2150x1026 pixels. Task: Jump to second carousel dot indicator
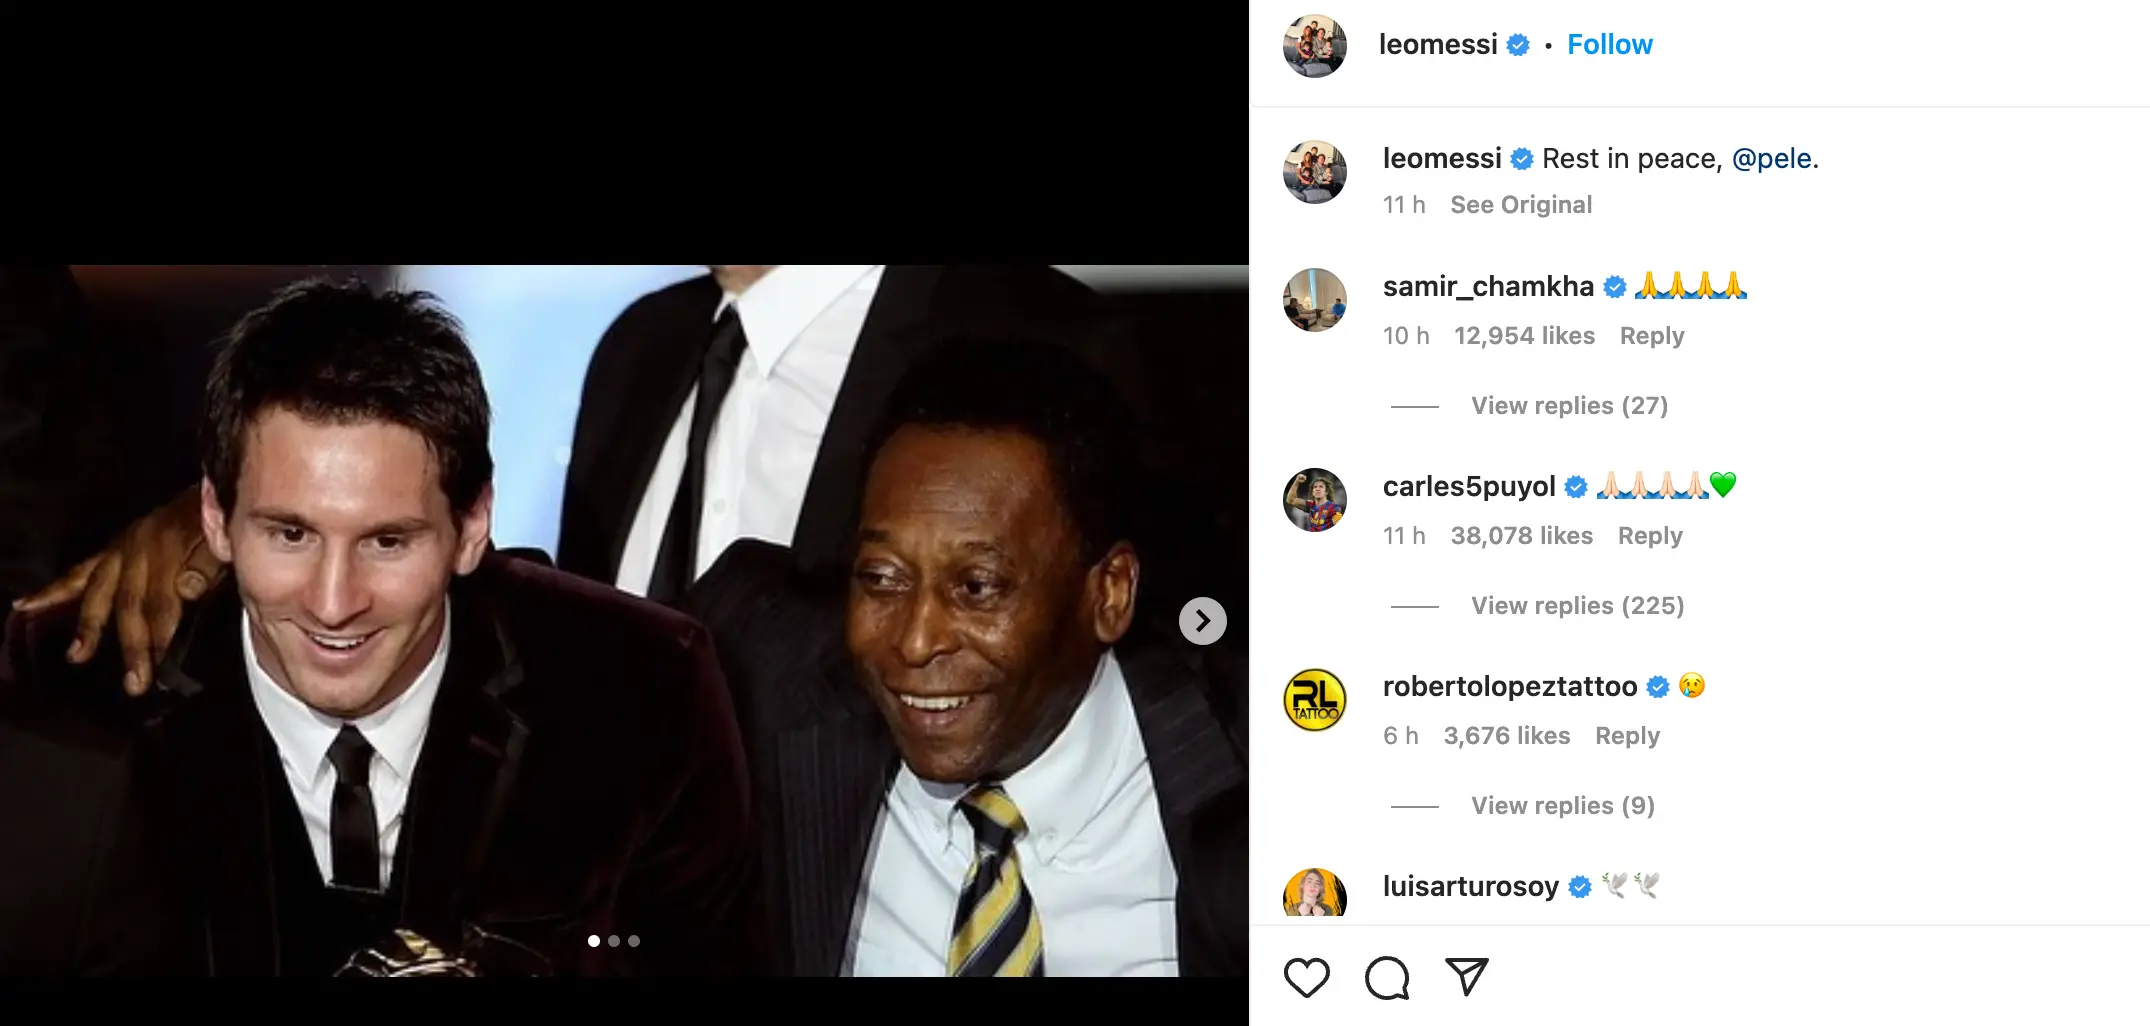tap(614, 941)
